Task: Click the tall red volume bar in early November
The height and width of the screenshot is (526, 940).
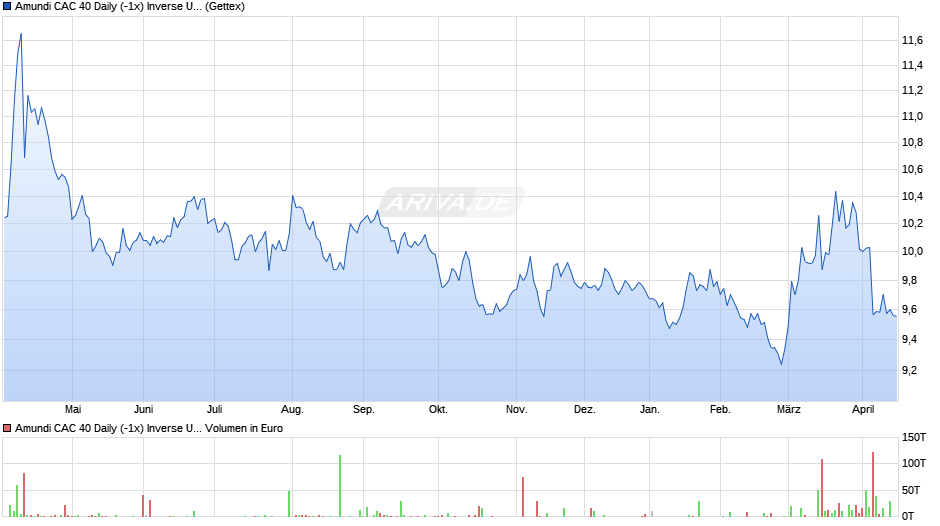Action: 523,497
